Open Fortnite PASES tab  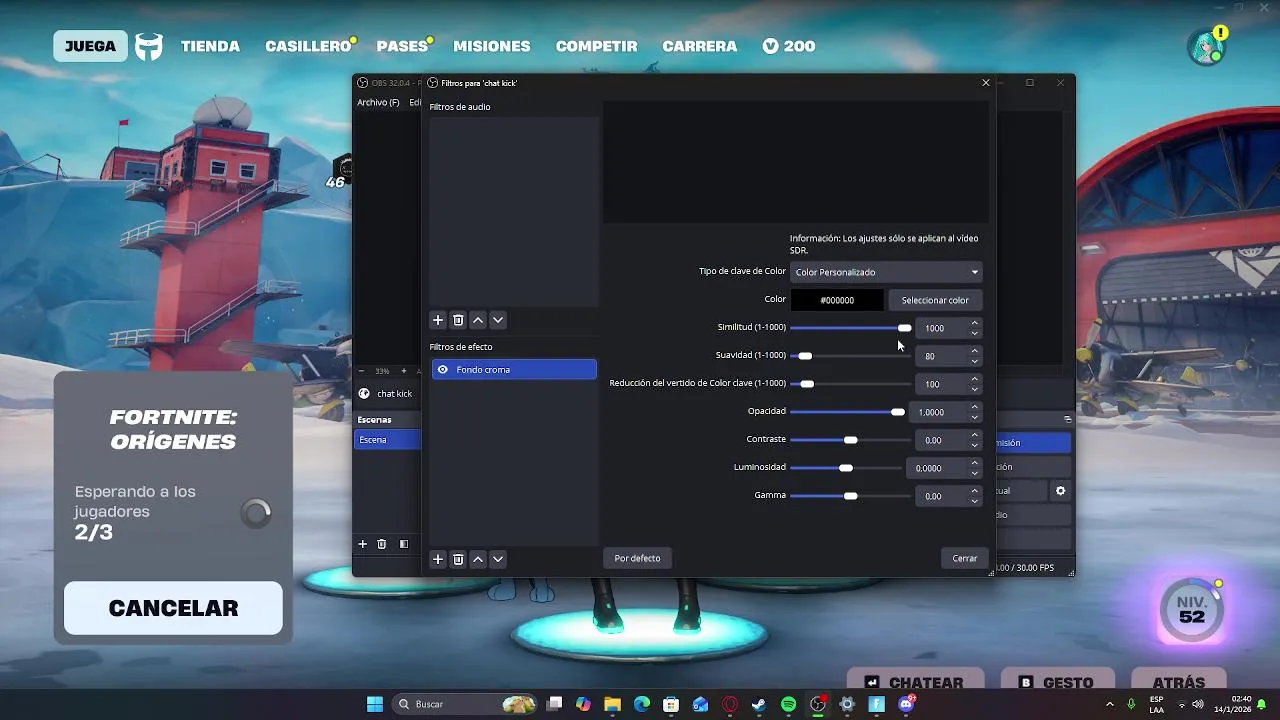tap(403, 46)
